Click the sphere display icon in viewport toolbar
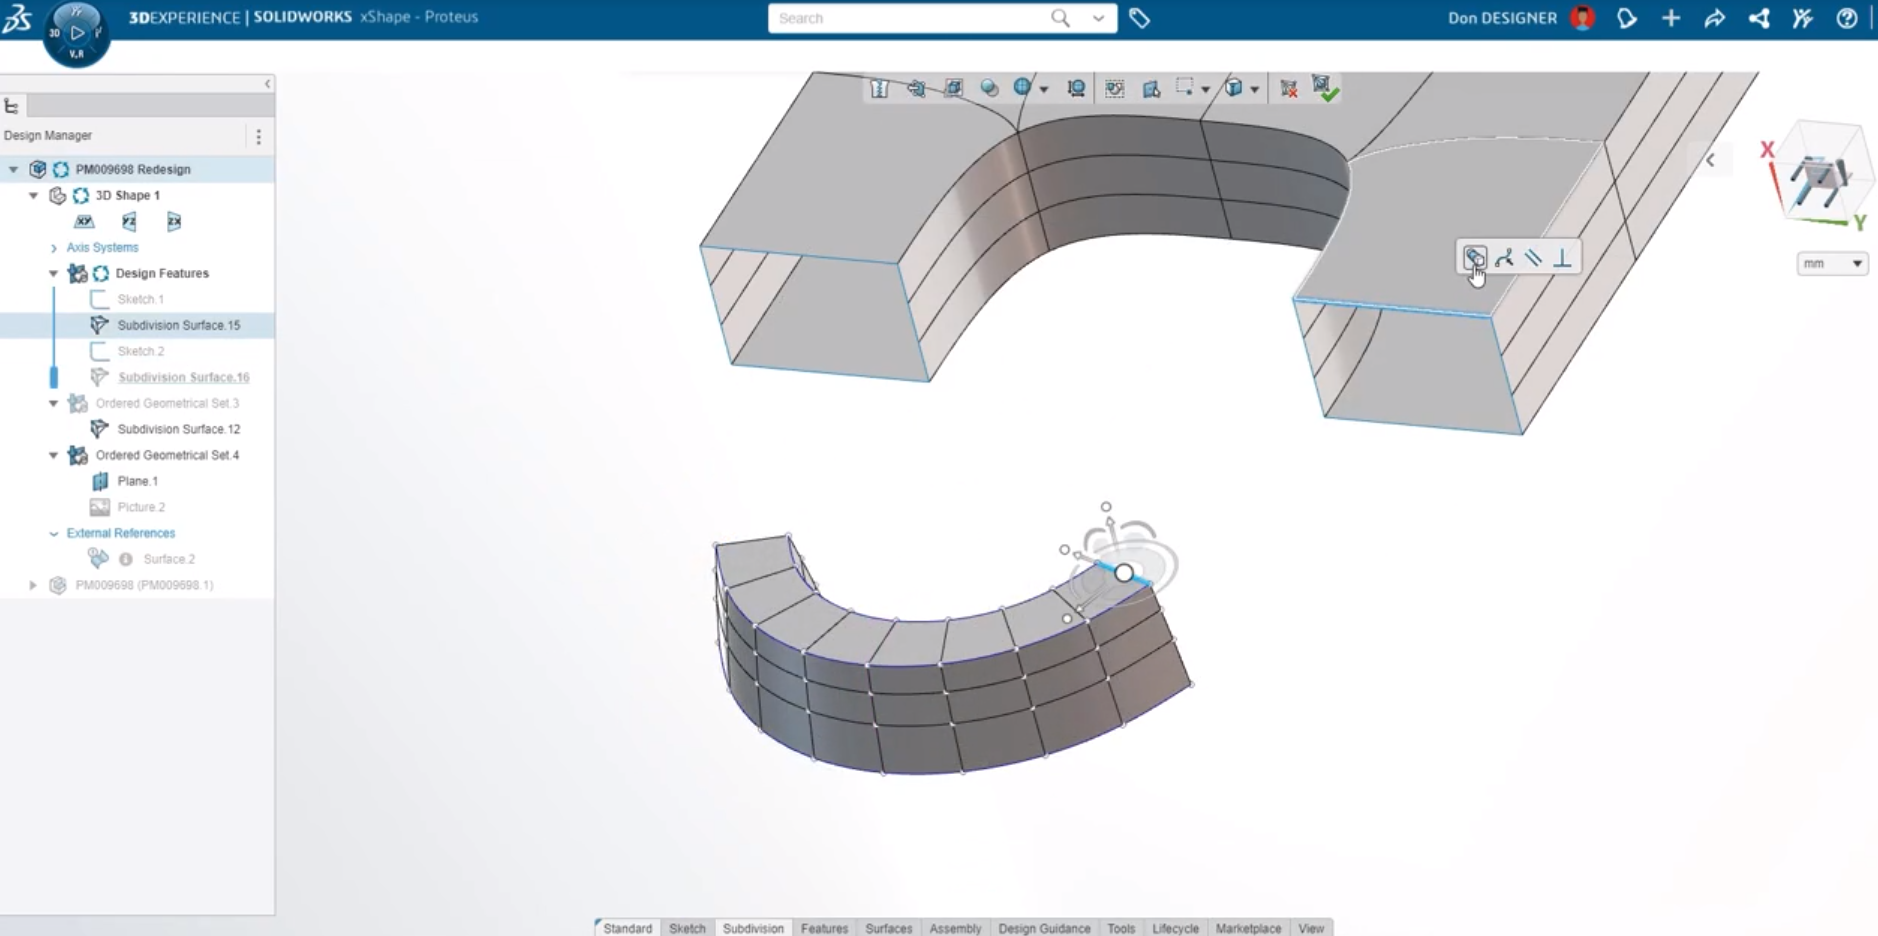1878x936 pixels. pos(990,88)
